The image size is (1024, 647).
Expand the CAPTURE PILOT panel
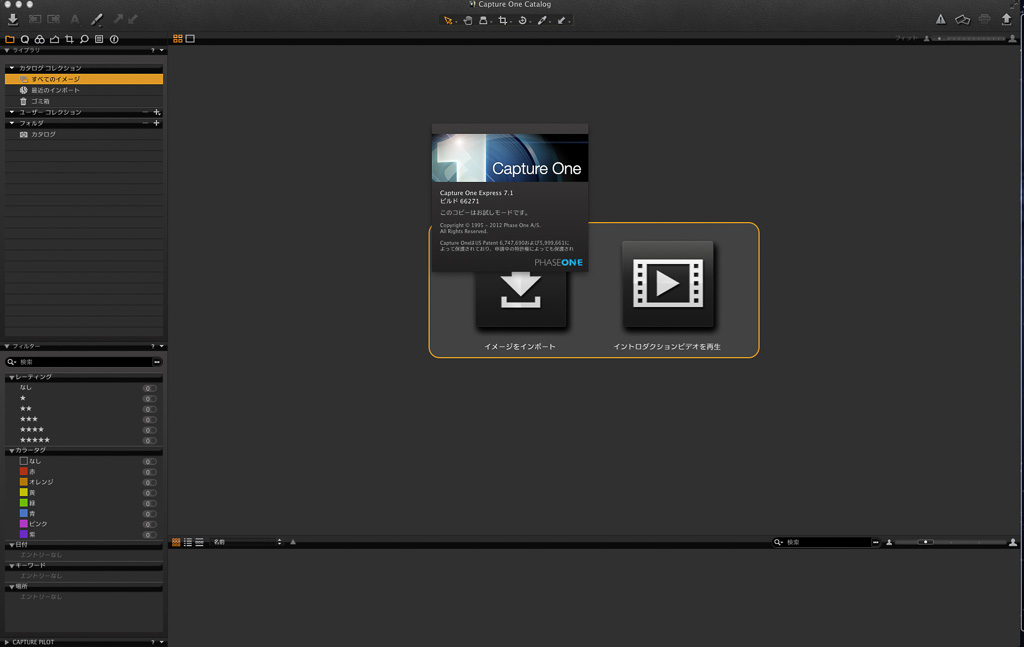click(x=8, y=642)
